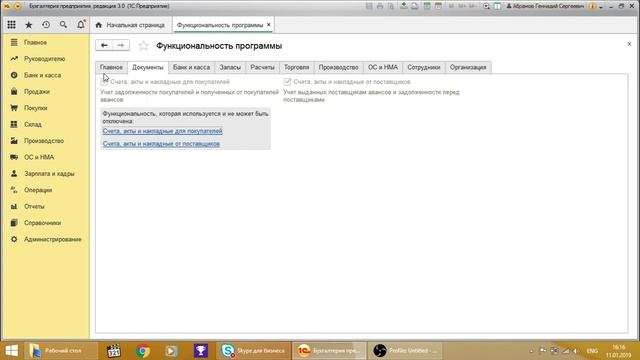Toggle 'Счета, акты и накладные от поставщиков' checkbox
Viewport: 640px width, 360px height.
[x=287, y=82]
